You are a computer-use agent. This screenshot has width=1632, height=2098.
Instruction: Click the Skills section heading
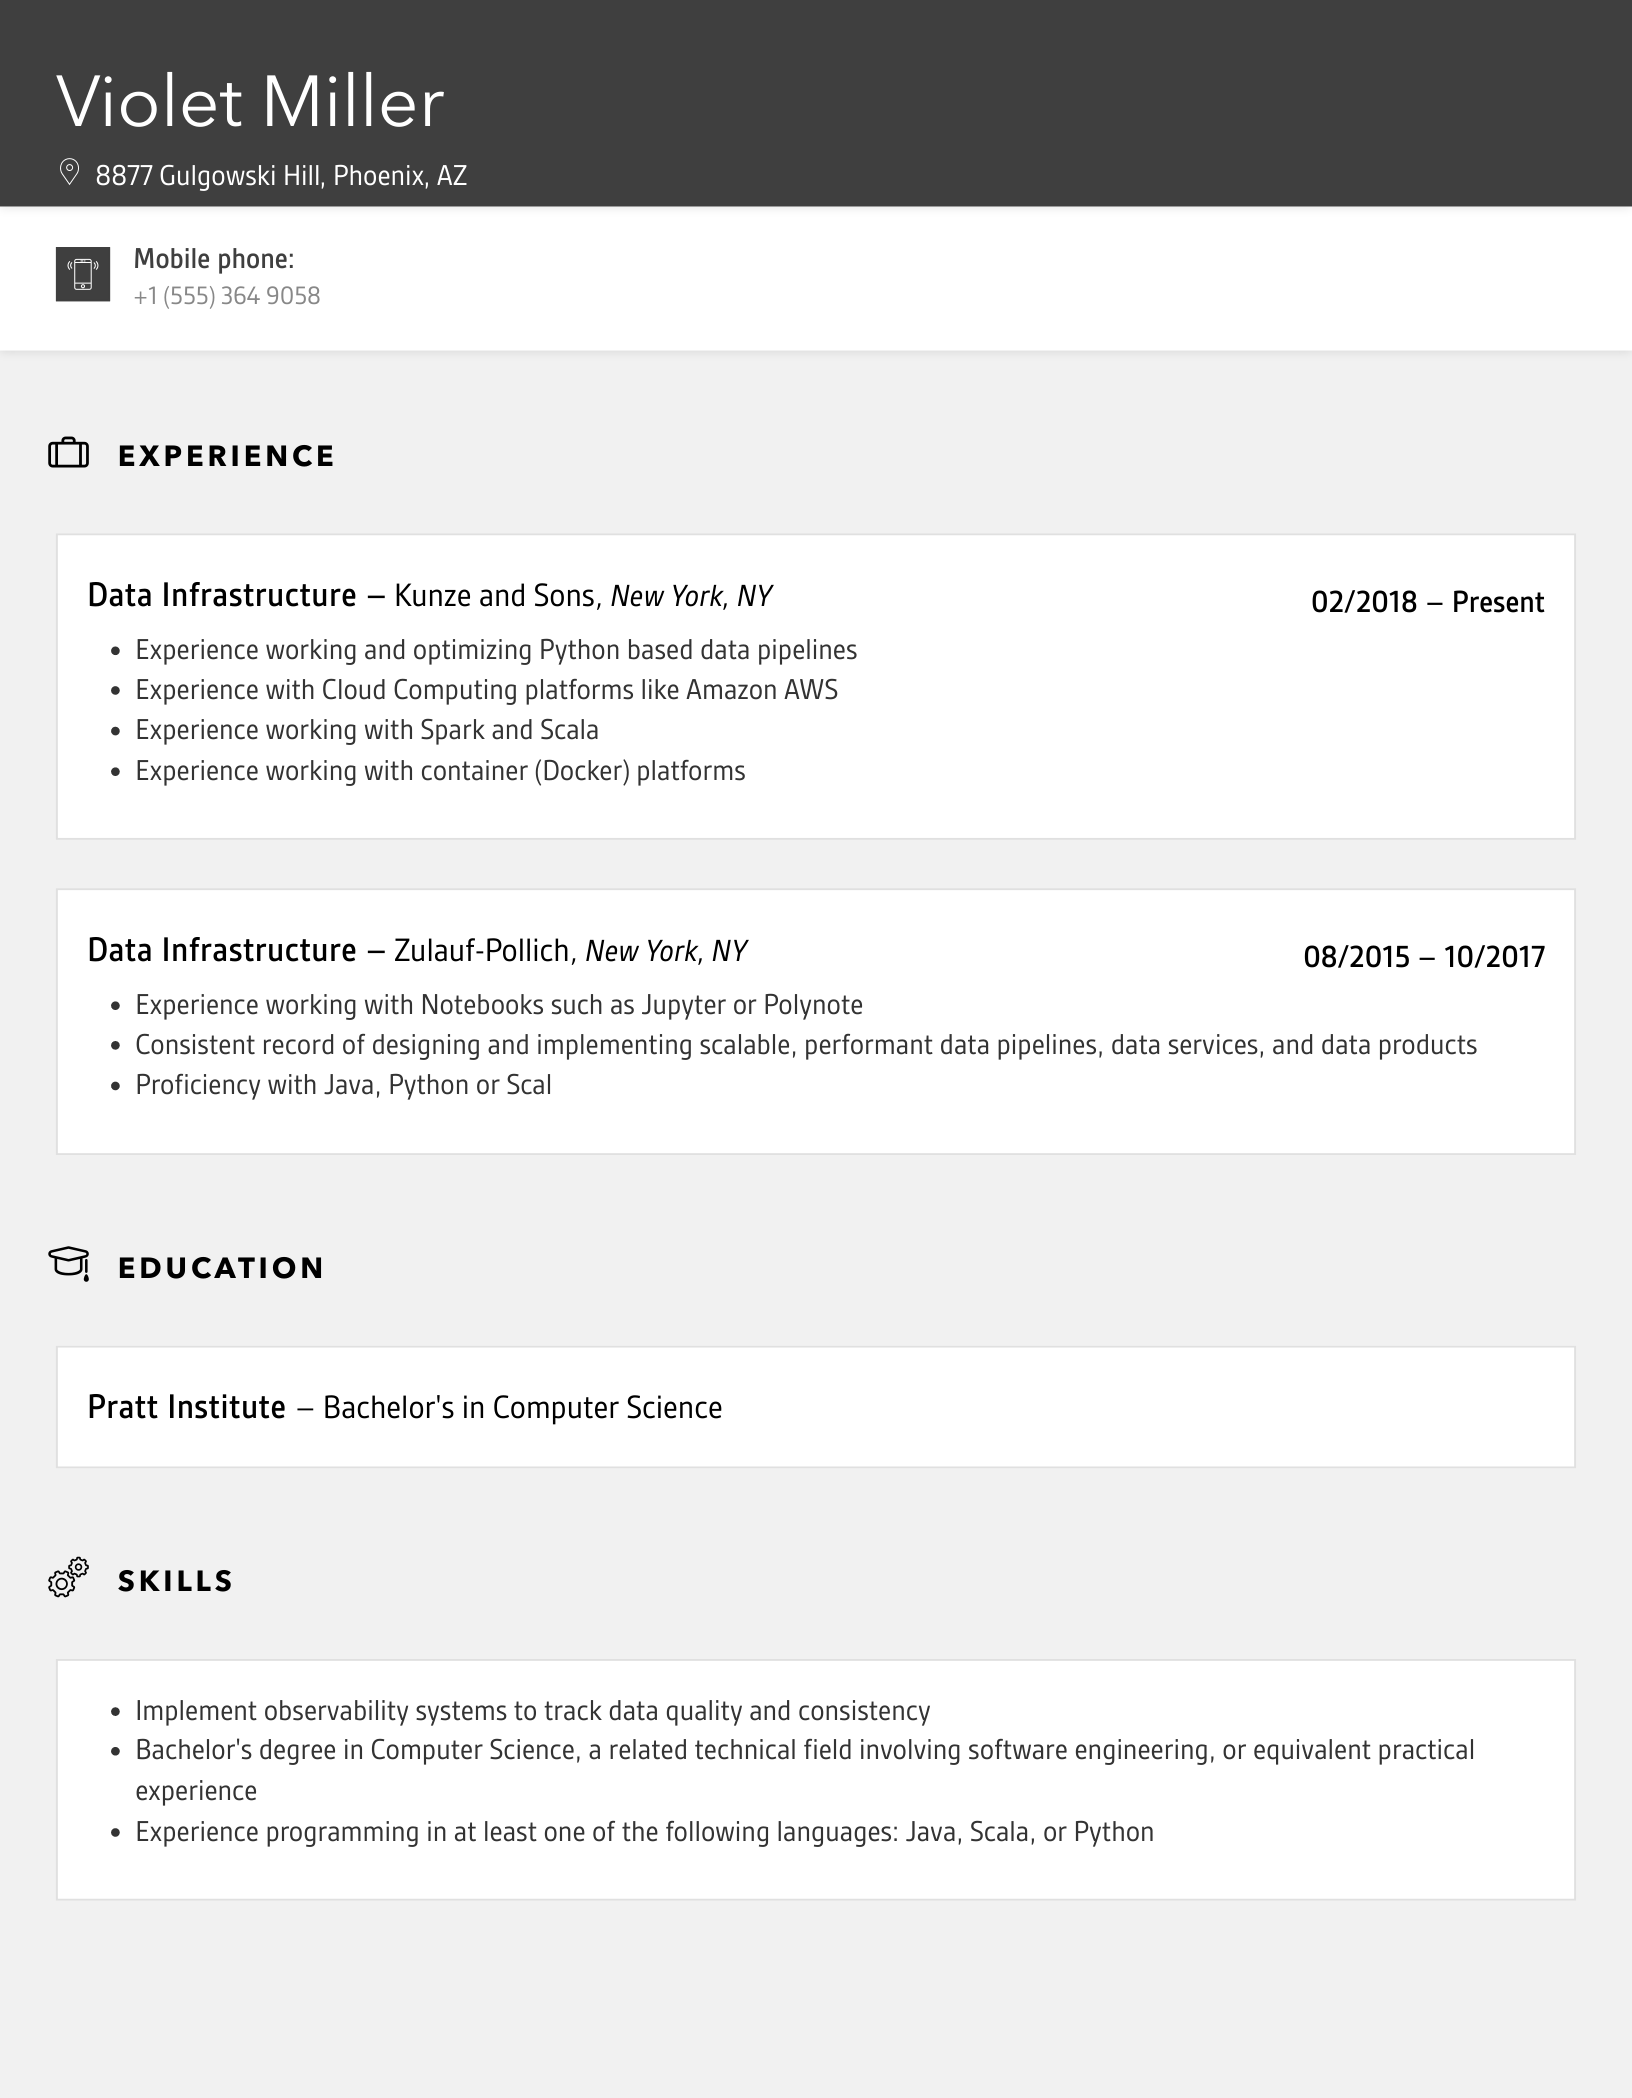175,1581
